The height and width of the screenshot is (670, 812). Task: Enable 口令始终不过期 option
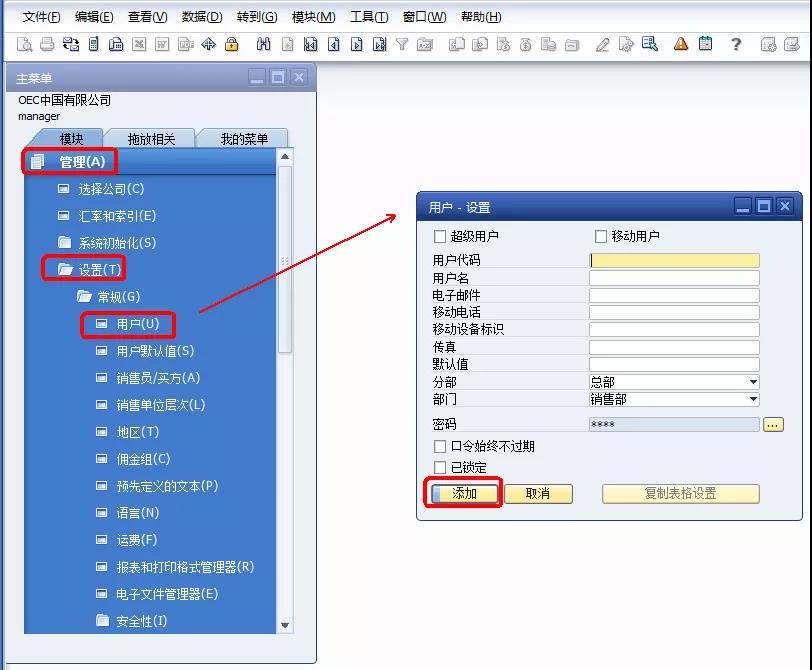click(442, 446)
